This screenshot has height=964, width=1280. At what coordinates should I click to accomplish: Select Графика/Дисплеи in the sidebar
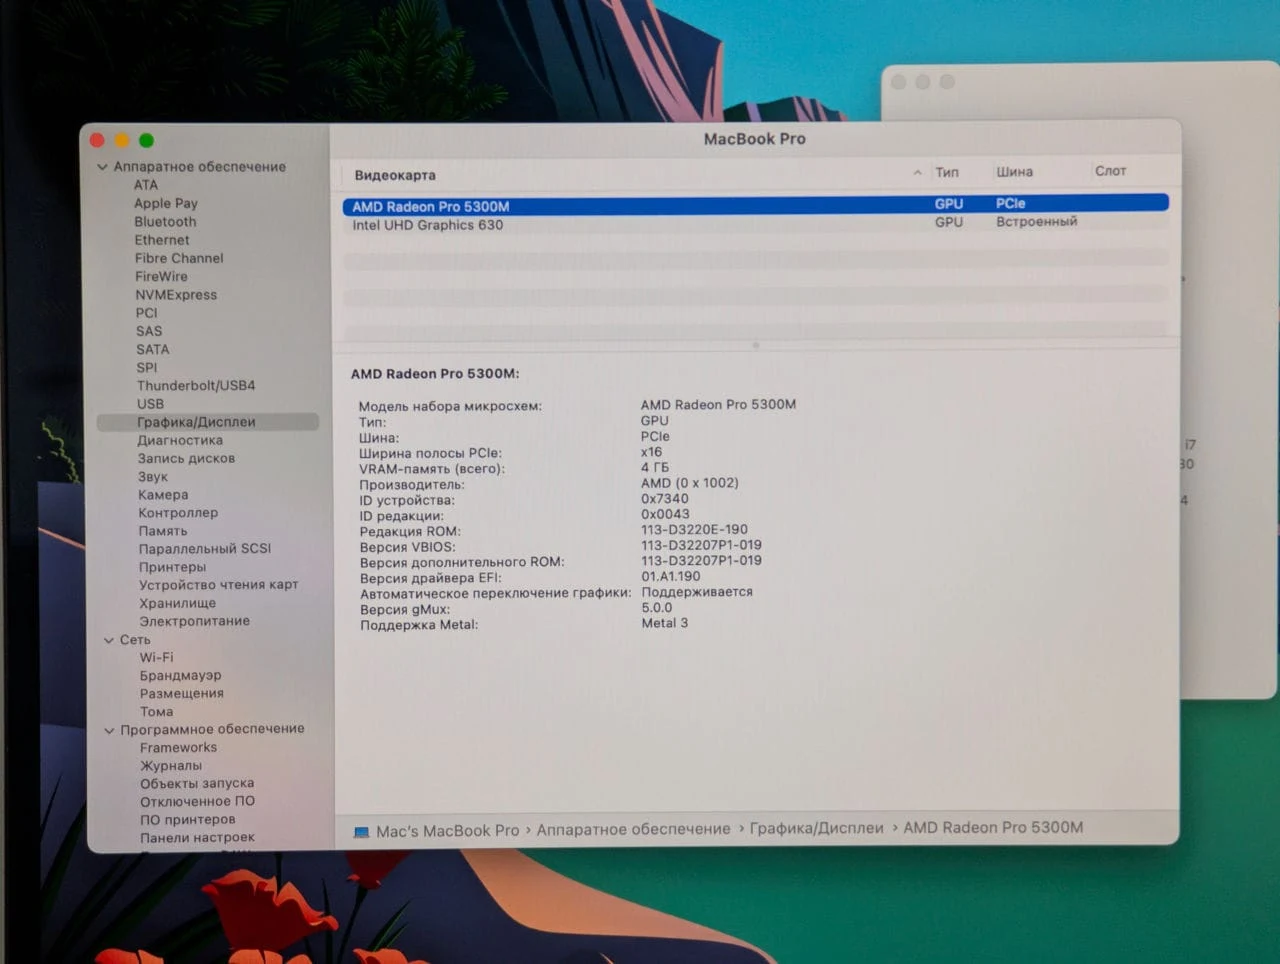(208, 422)
